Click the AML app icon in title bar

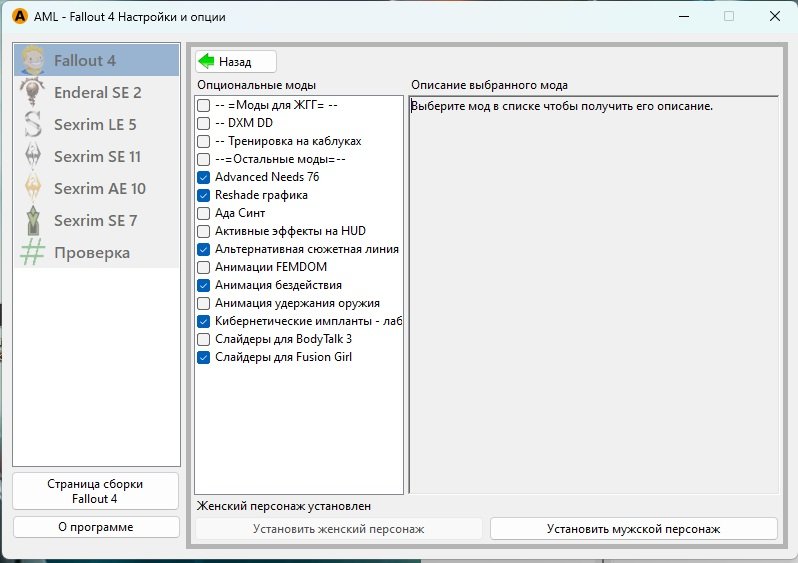click(x=18, y=17)
